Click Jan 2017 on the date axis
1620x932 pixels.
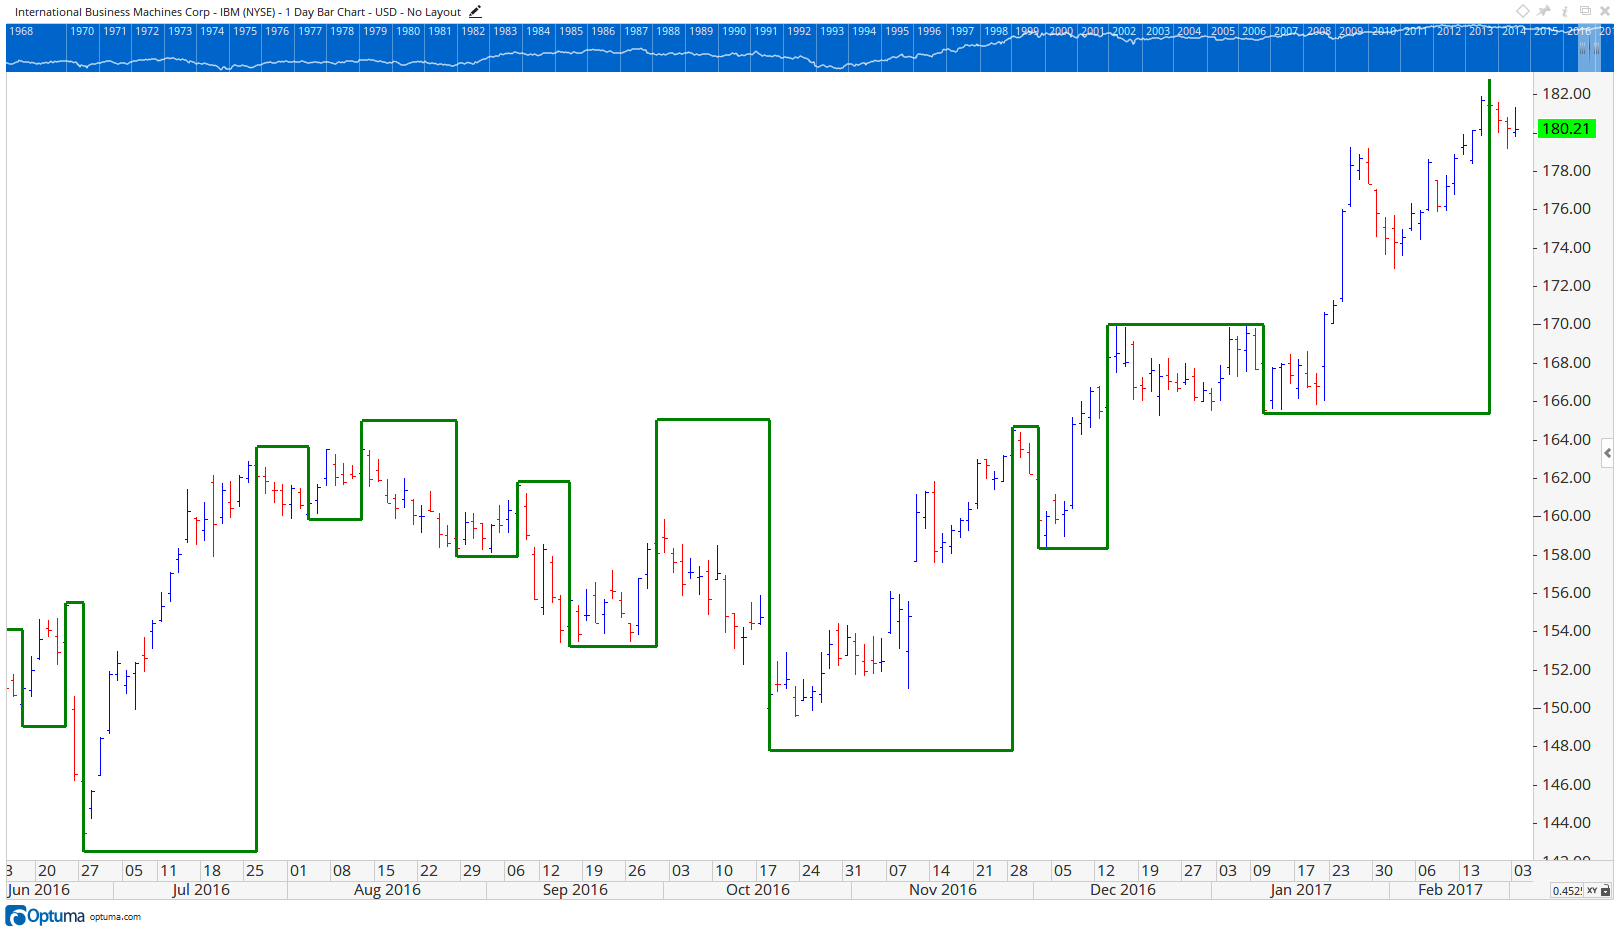[x=1301, y=890]
